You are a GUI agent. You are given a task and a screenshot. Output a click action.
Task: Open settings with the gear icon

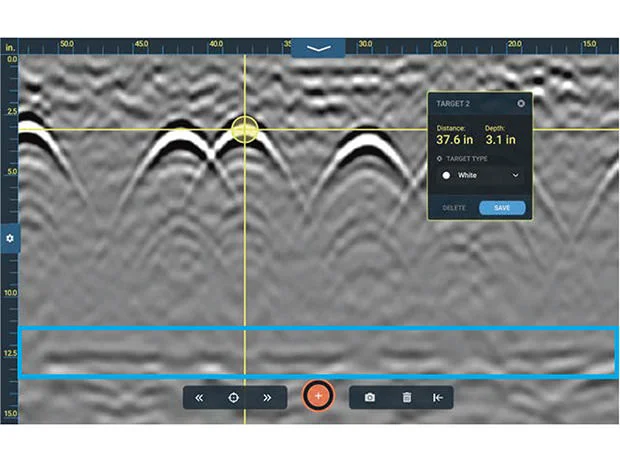(9, 239)
